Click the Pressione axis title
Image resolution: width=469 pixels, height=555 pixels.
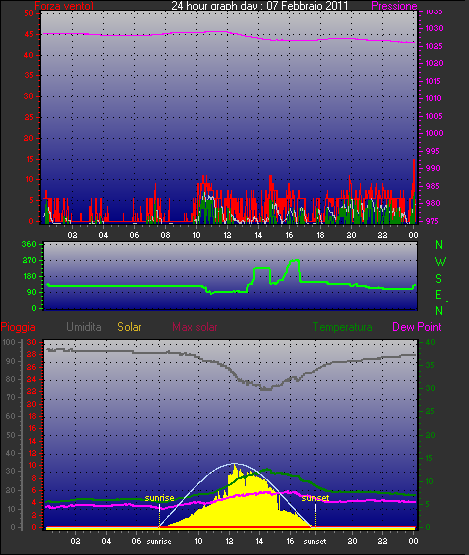click(394, 6)
